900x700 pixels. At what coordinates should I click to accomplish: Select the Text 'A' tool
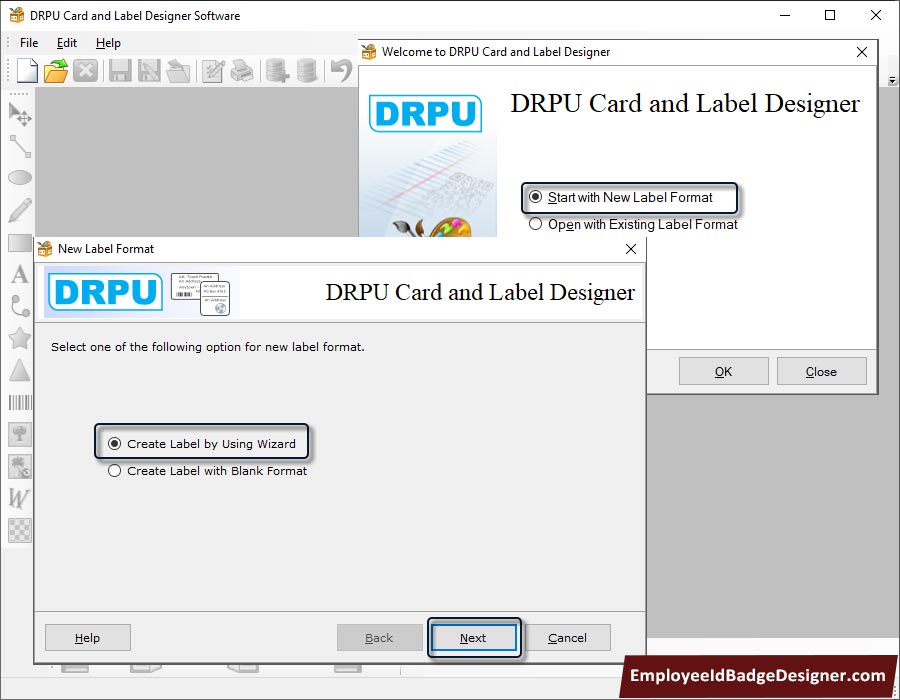pos(20,274)
